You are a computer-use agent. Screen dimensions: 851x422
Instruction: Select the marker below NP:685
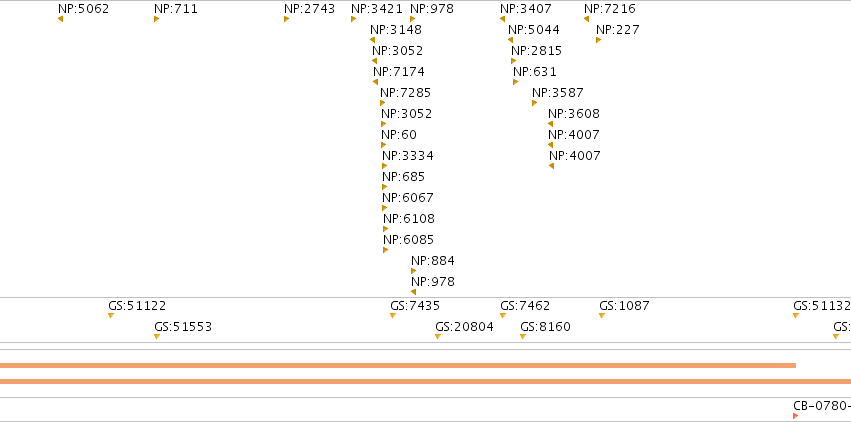point(384,187)
